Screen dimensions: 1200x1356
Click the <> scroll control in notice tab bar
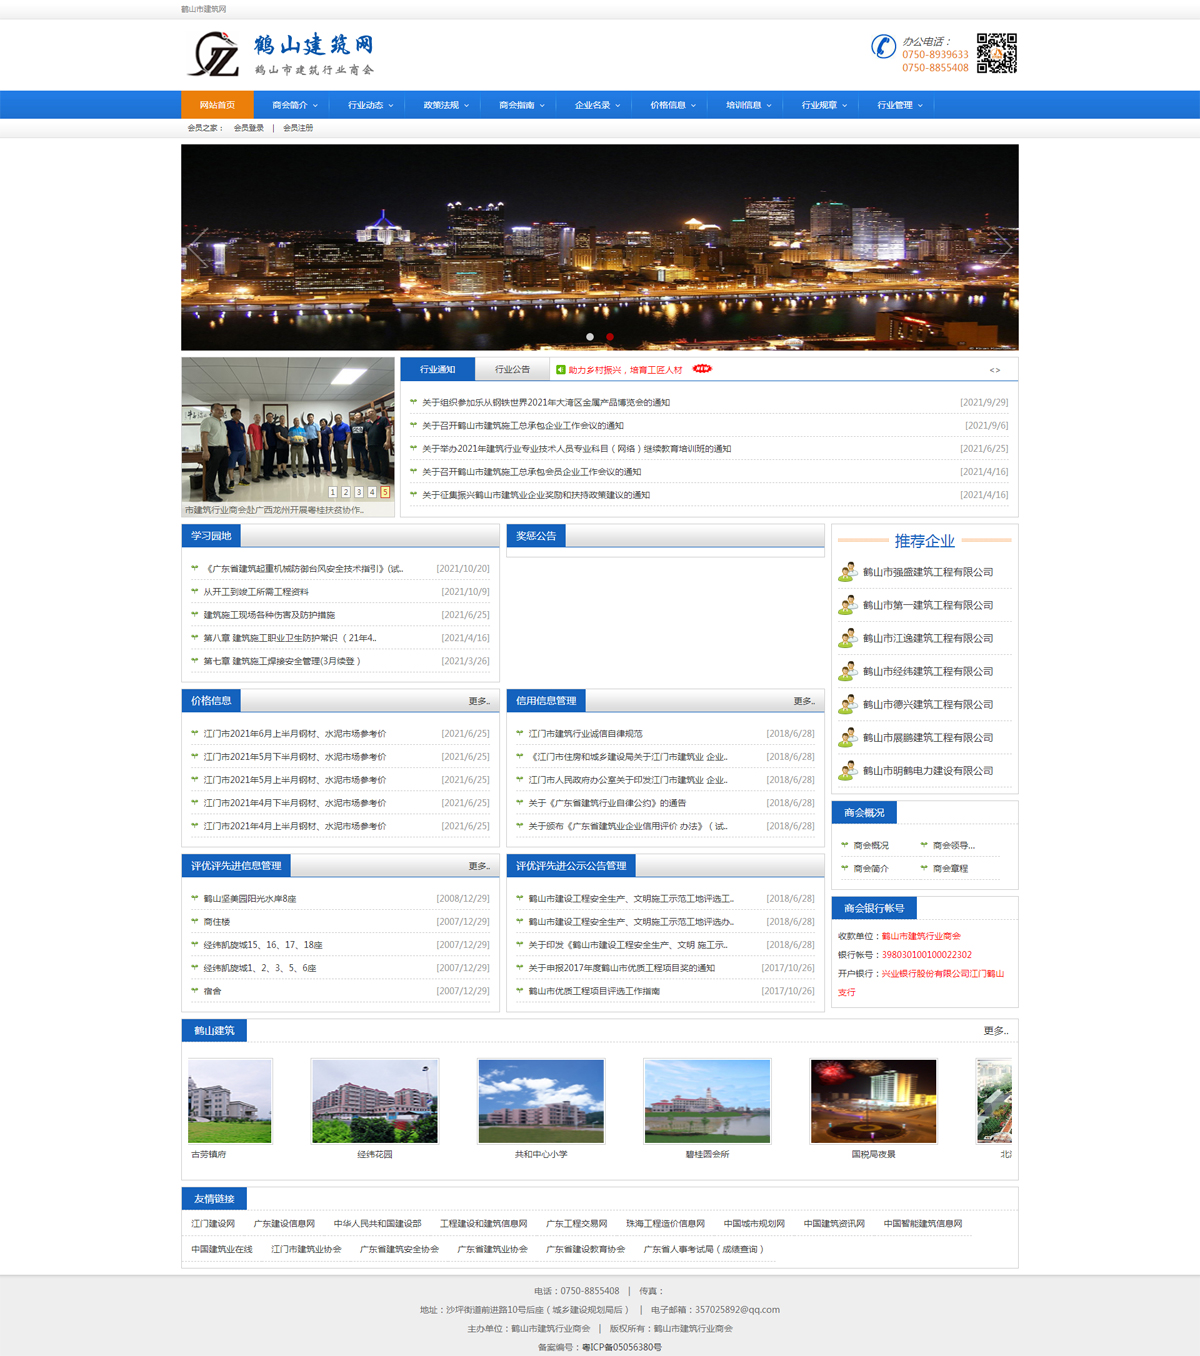coord(995,370)
